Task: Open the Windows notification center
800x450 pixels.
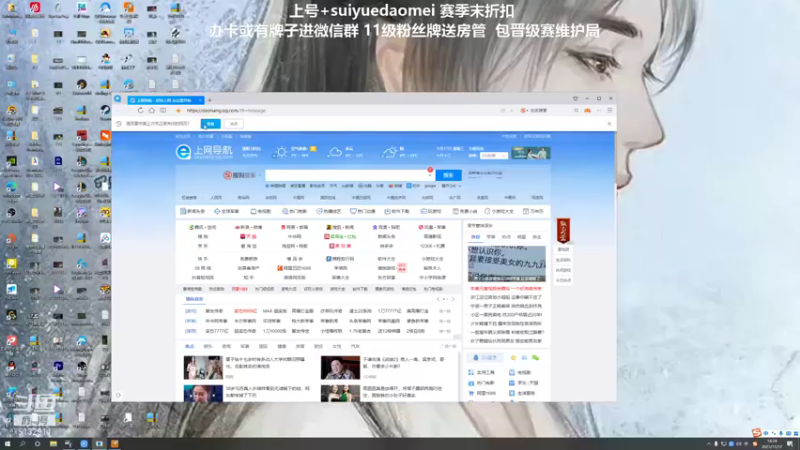Action: point(790,444)
